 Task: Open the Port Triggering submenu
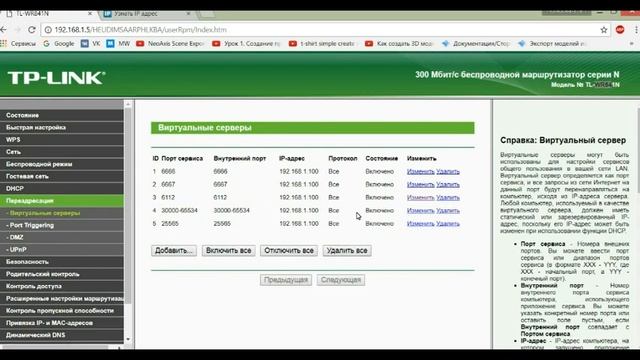(x=62, y=225)
